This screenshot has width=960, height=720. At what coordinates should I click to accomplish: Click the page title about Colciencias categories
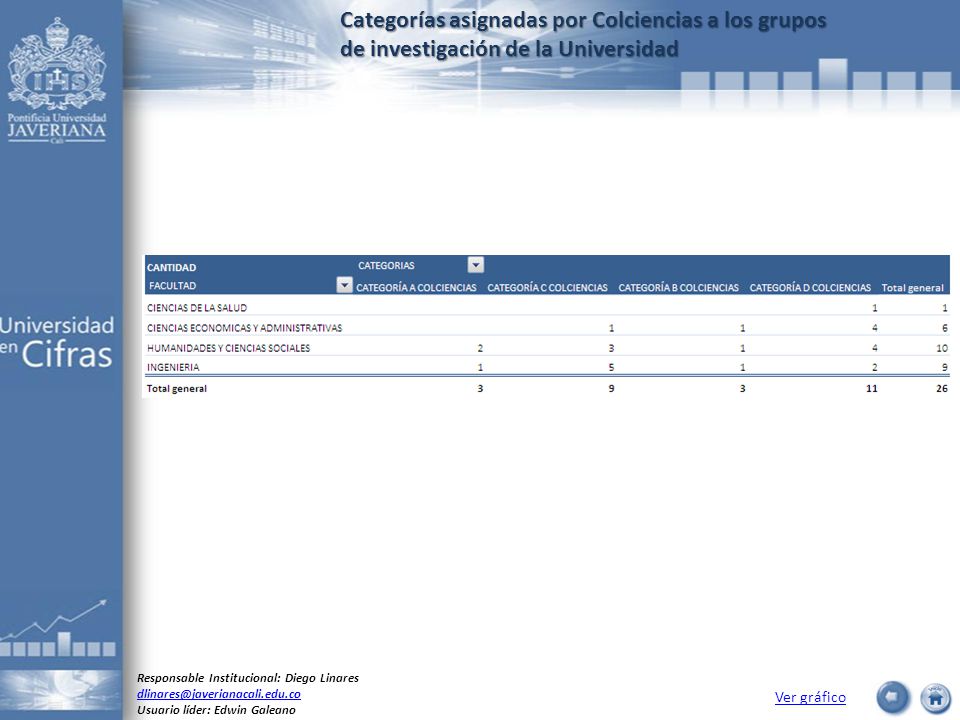click(583, 34)
